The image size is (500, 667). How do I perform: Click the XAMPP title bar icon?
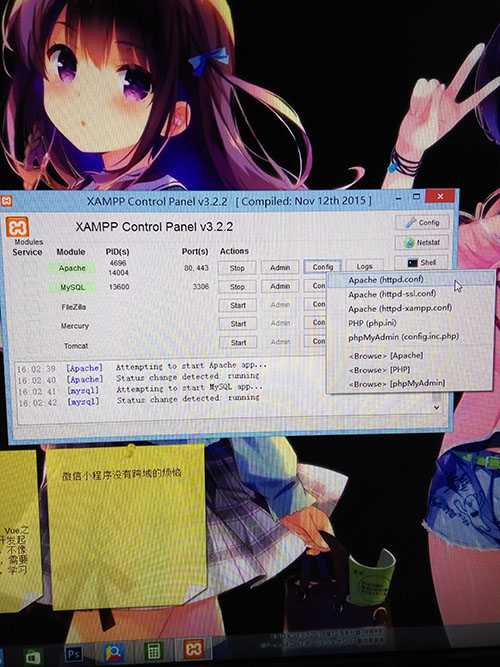(x=6, y=200)
